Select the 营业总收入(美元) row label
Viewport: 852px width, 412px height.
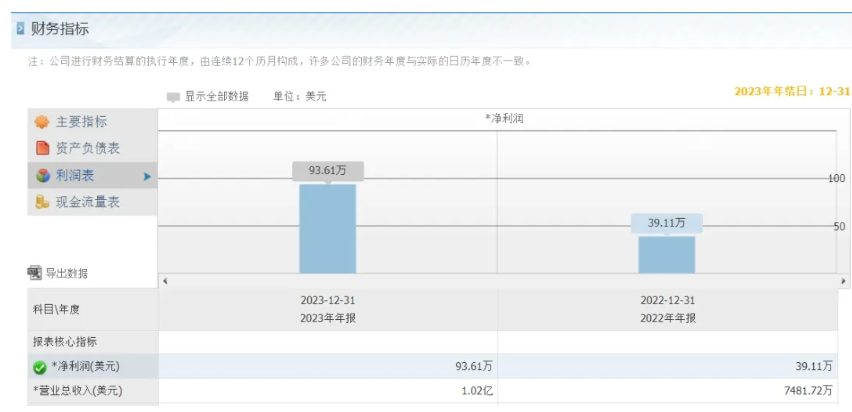click(78, 390)
